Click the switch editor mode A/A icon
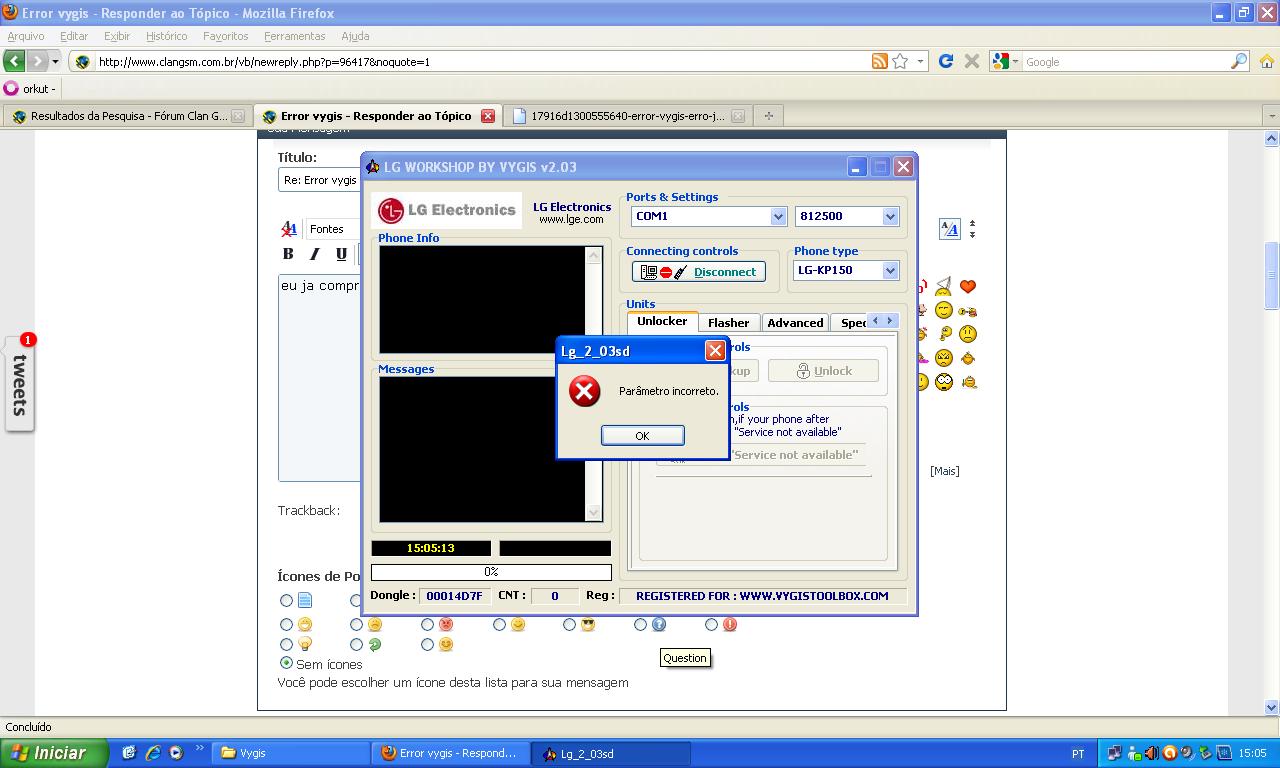The height and width of the screenshot is (768, 1280). click(949, 229)
